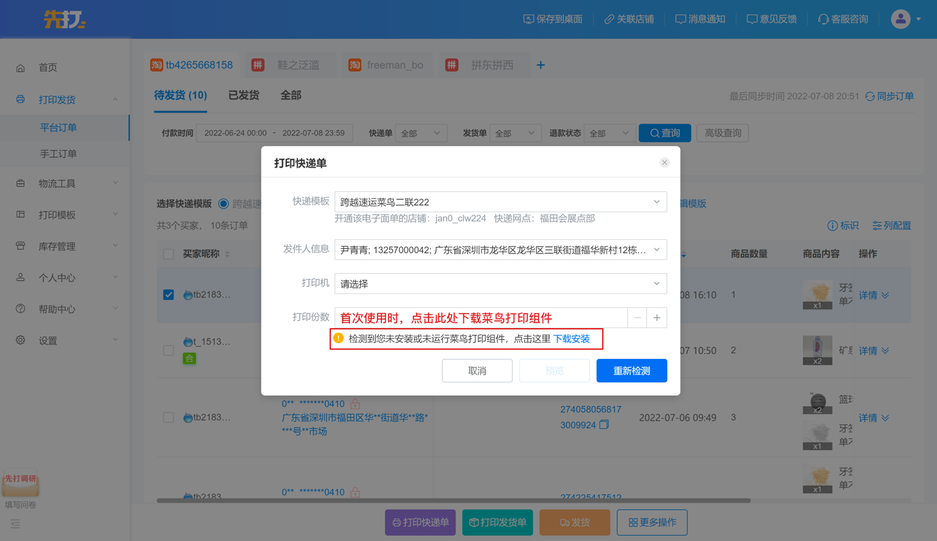Open the linked shops icon
937x541 pixels.
tap(609, 19)
